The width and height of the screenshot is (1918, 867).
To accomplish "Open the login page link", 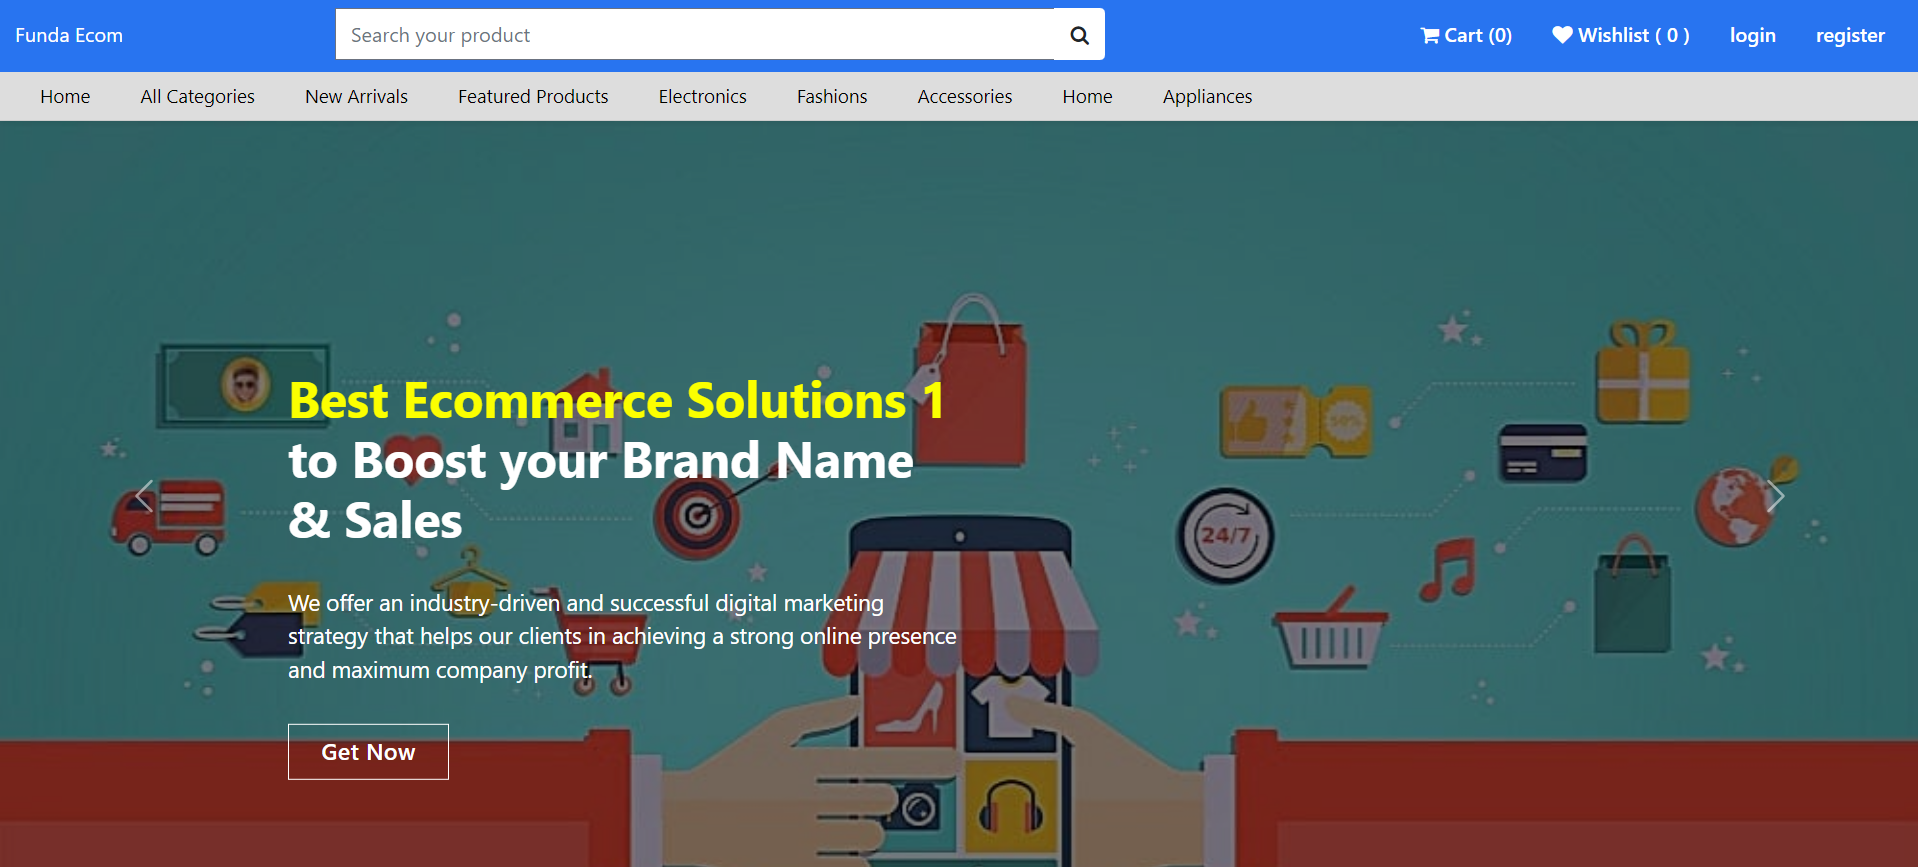I will click(x=1752, y=35).
